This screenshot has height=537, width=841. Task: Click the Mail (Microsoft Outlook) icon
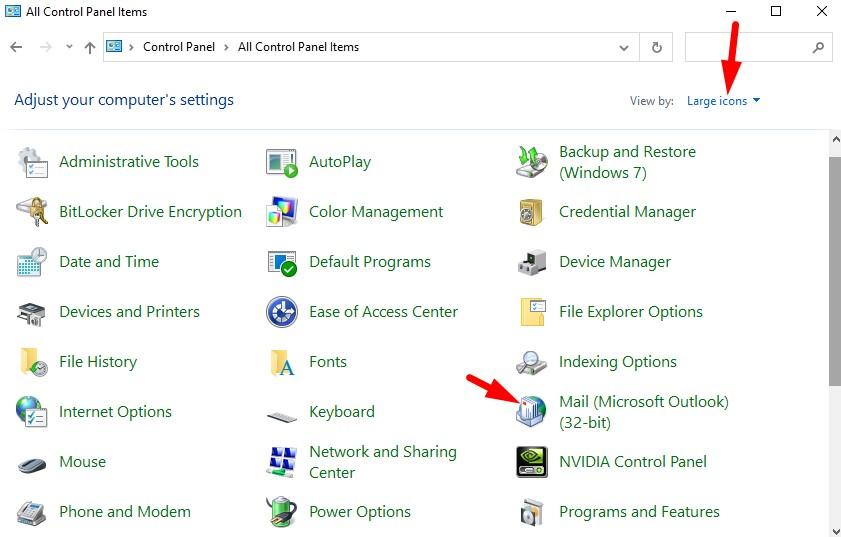[531, 411]
